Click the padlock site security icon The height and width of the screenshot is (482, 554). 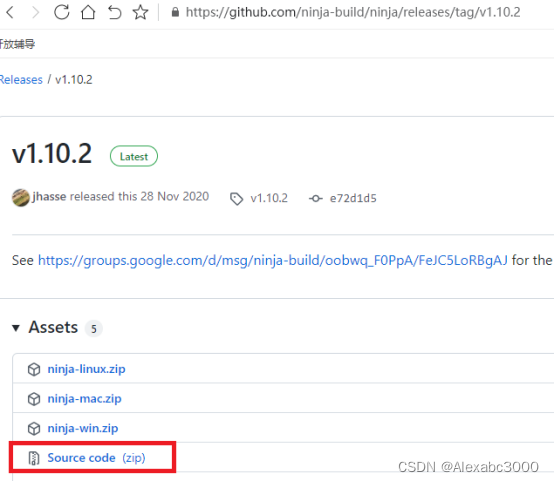175,13
